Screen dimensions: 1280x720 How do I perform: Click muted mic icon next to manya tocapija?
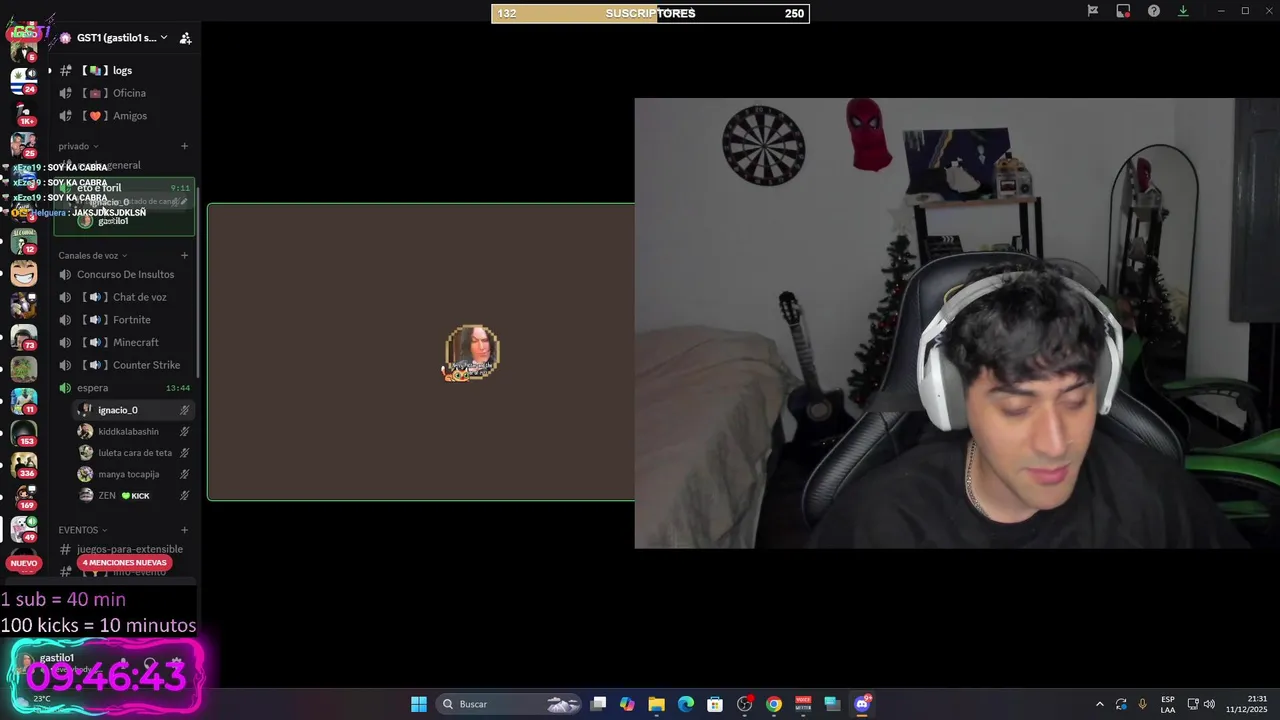(184, 474)
